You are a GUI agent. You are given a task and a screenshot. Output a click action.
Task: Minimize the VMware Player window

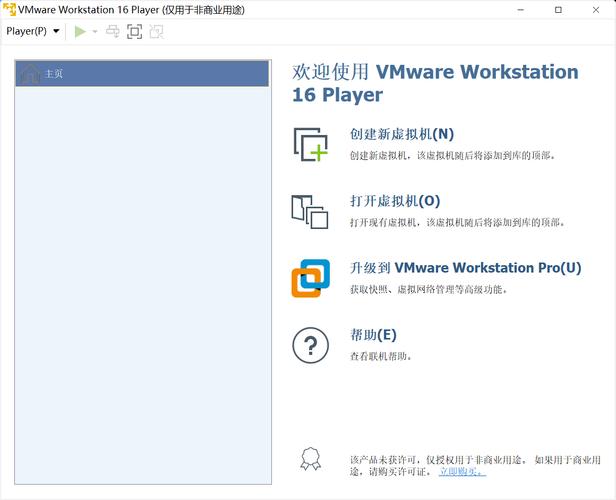tap(521, 10)
